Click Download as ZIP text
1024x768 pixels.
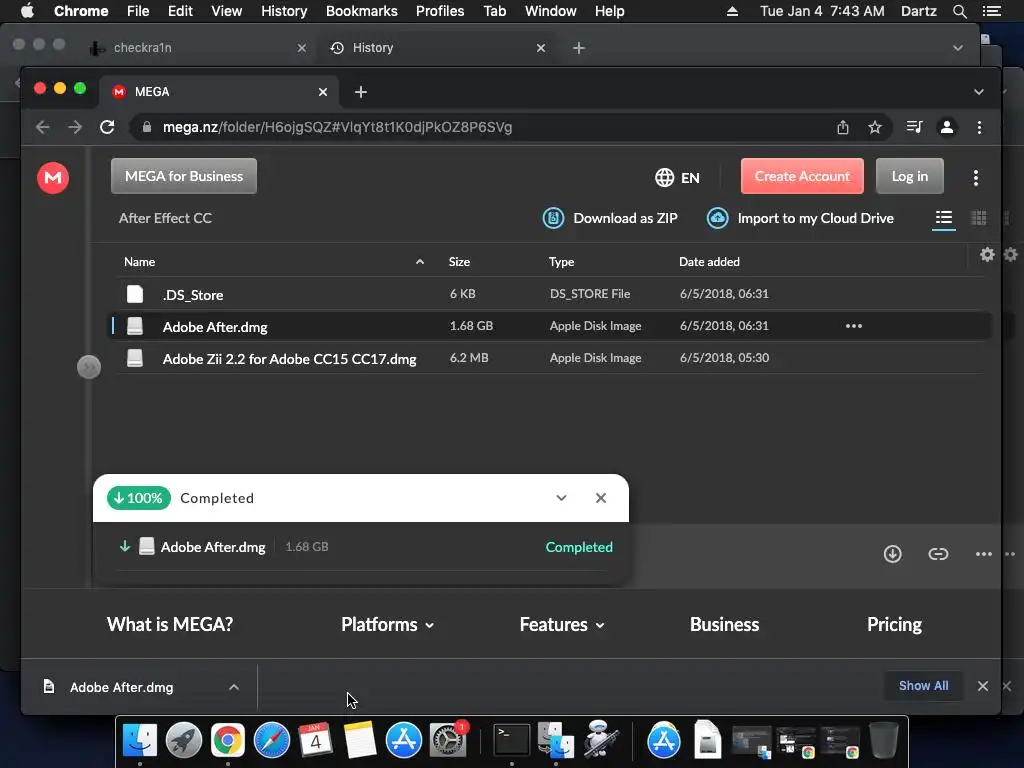[625, 218]
